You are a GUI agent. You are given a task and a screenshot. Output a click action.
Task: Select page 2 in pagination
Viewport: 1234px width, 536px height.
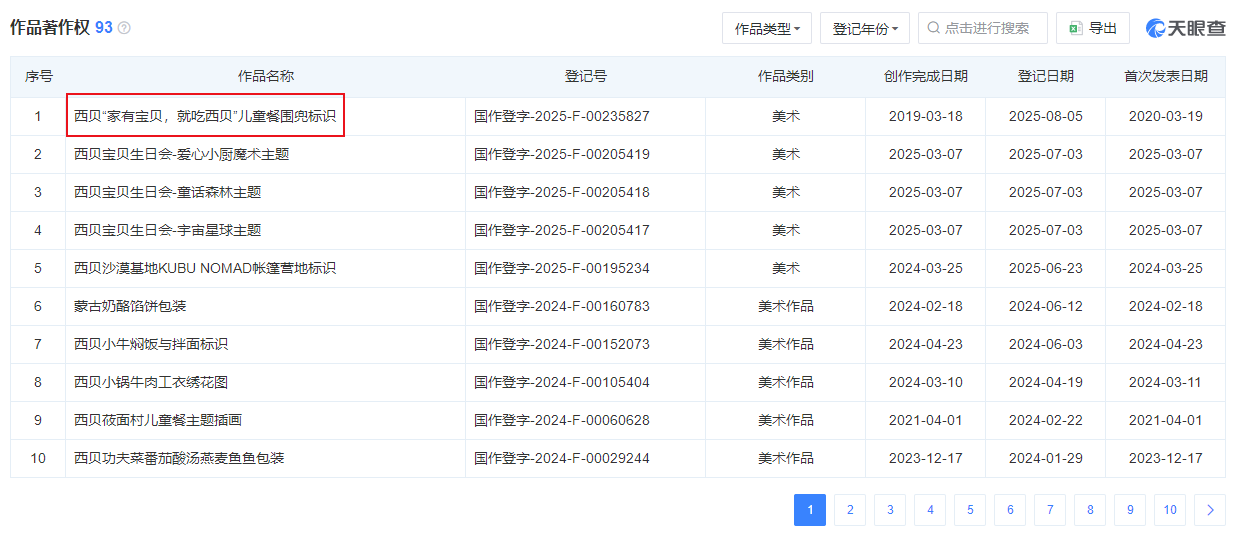850,510
